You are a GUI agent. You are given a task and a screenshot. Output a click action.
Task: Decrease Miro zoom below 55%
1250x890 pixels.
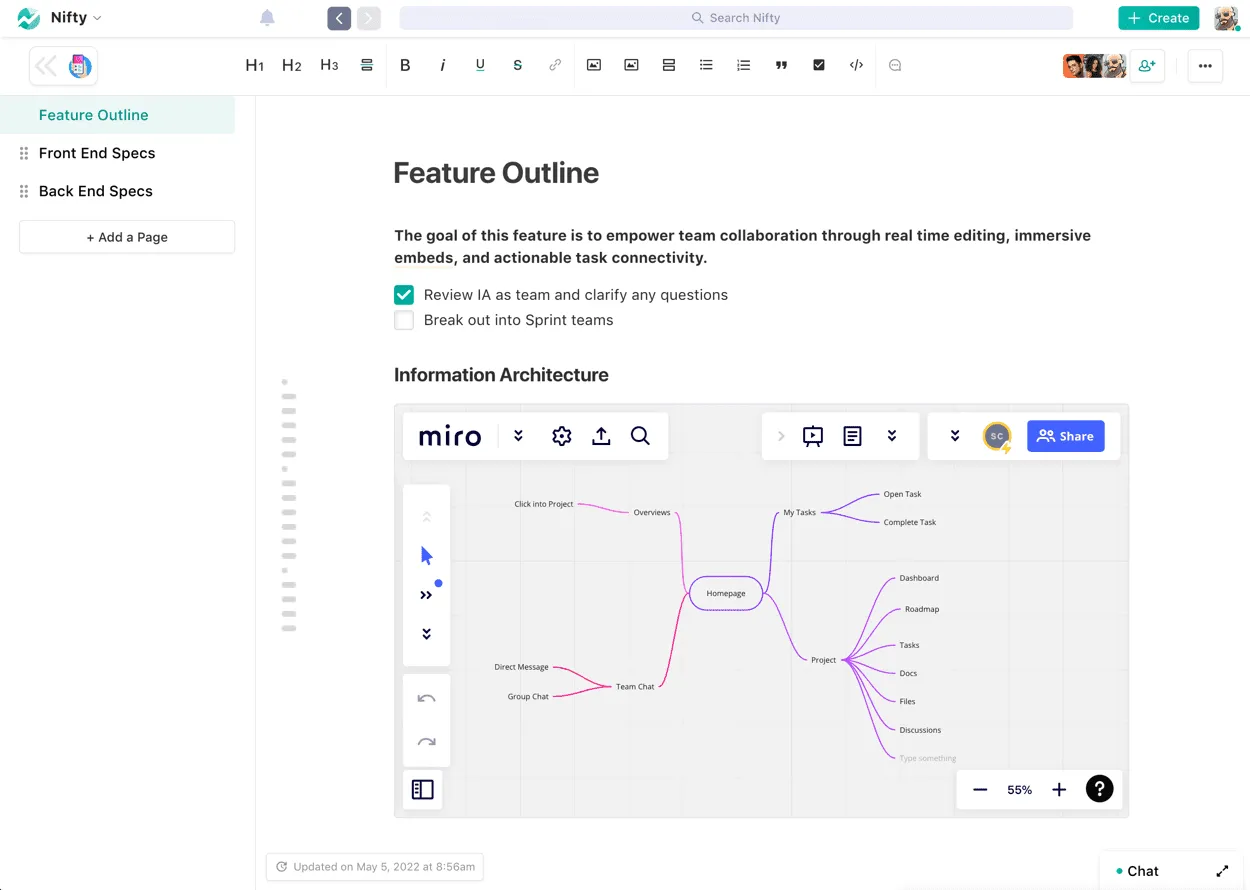tap(980, 789)
